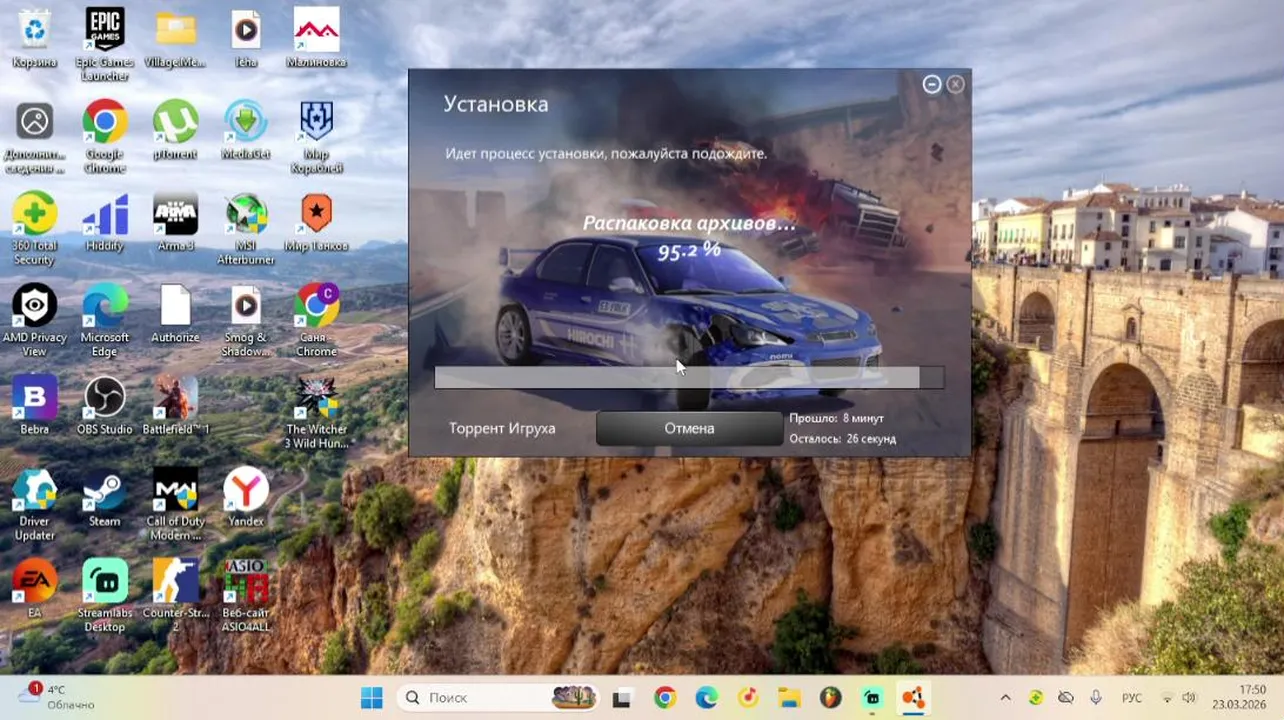The height and width of the screenshot is (720, 1284).
Task: Launch the Bebra desktop shortcut
Action: pos(34,406)
